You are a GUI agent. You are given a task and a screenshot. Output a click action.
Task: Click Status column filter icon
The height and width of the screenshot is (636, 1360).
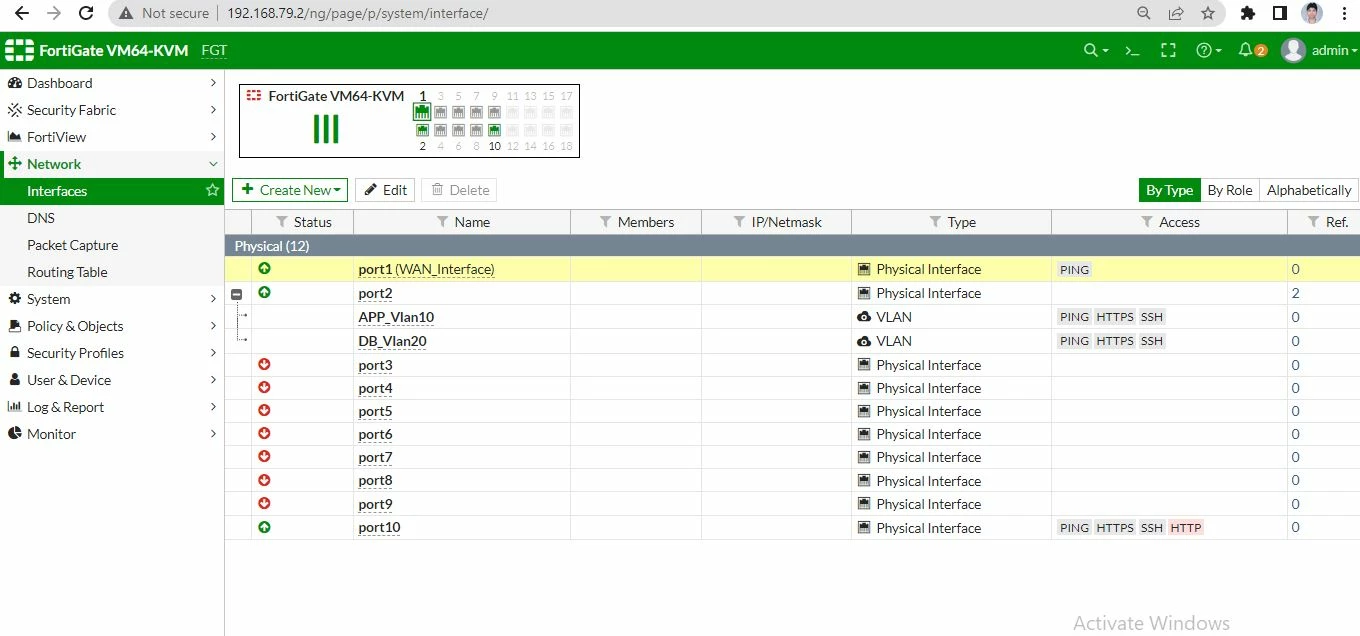[x=282, y=222]
